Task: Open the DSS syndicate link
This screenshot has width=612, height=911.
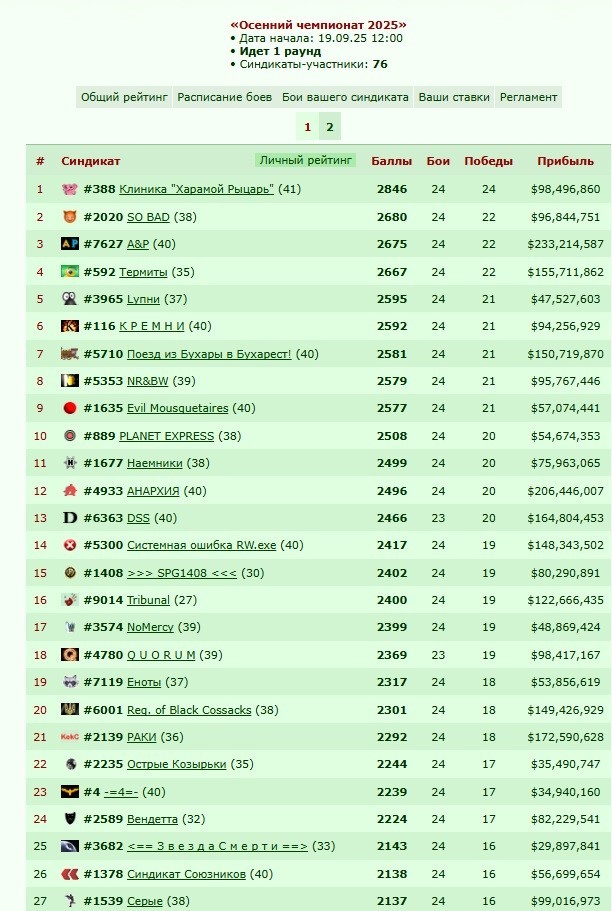Action: tap(138, 518)
